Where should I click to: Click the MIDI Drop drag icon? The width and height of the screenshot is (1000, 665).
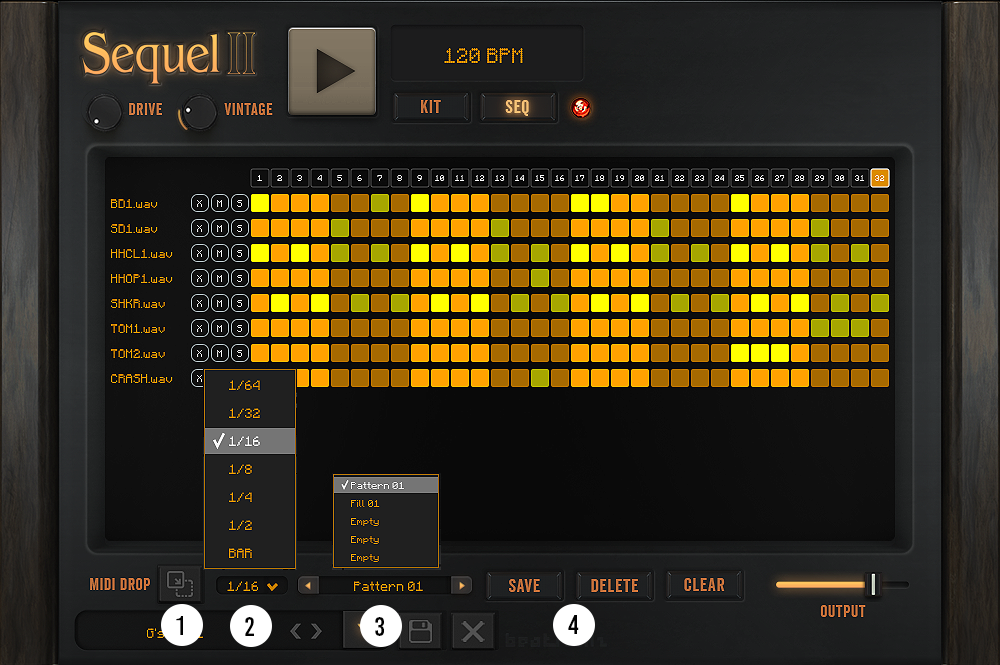(180, 583)
